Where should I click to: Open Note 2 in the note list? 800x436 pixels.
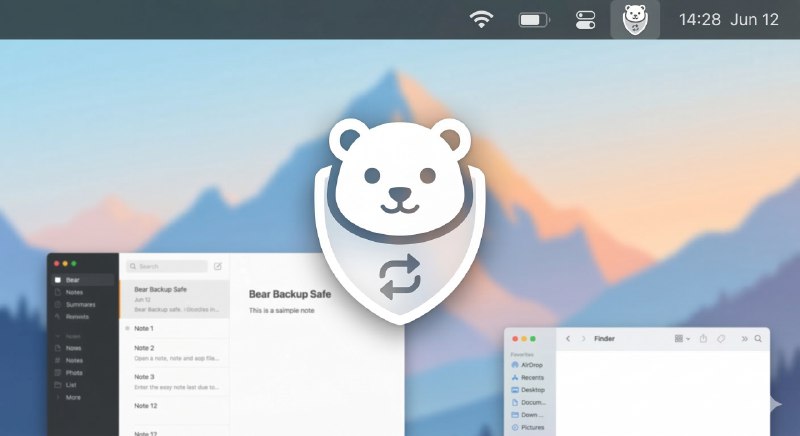(x=174, y=353)
